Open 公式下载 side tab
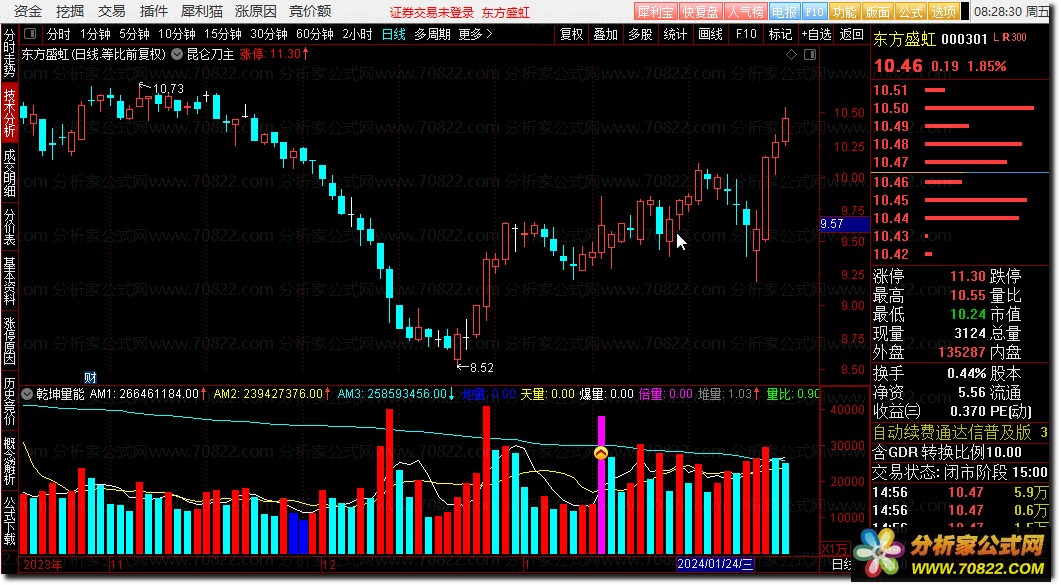 (x=9, y=521)
